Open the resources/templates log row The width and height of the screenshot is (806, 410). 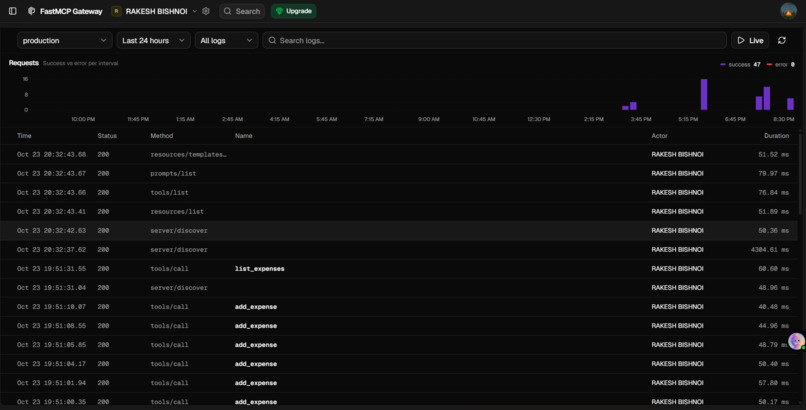(399, 154)
